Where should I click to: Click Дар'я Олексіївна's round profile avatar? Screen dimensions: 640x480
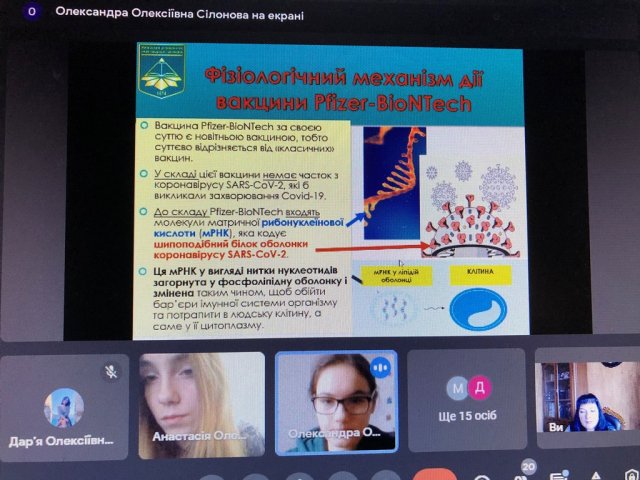(x=64, y=407)
